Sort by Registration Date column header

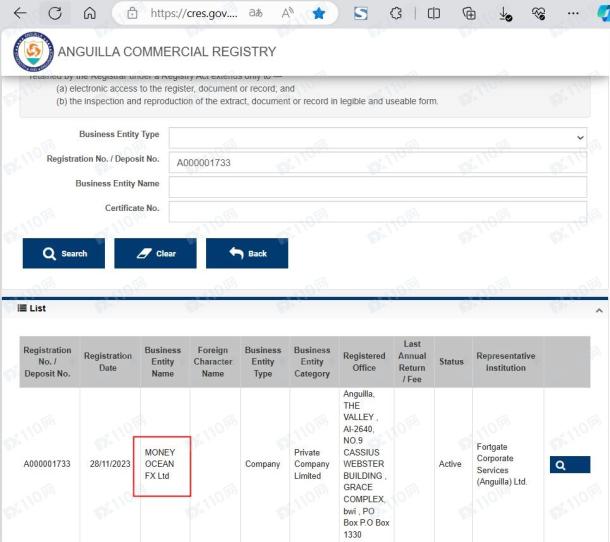point(108,362)
